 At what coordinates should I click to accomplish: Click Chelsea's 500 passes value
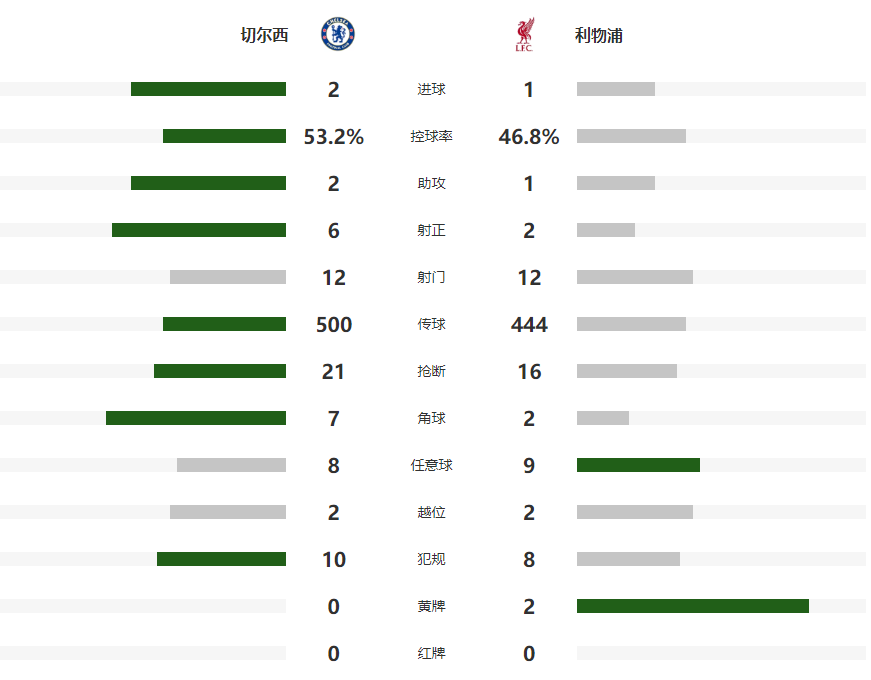click(333, 325)
